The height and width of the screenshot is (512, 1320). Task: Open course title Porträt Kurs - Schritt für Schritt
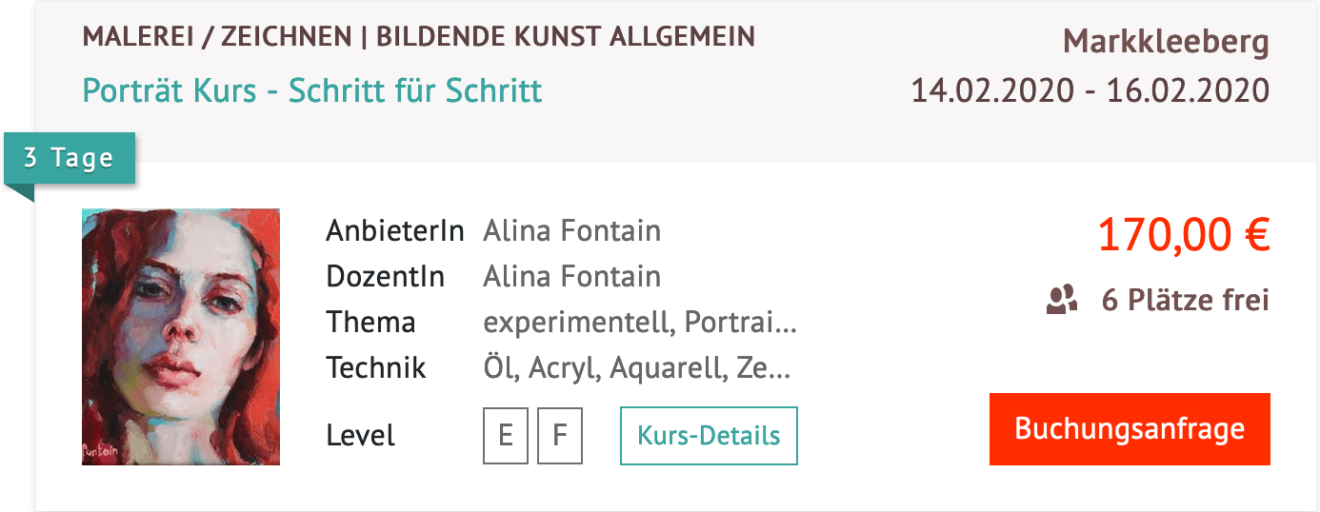tap(312, 91)
